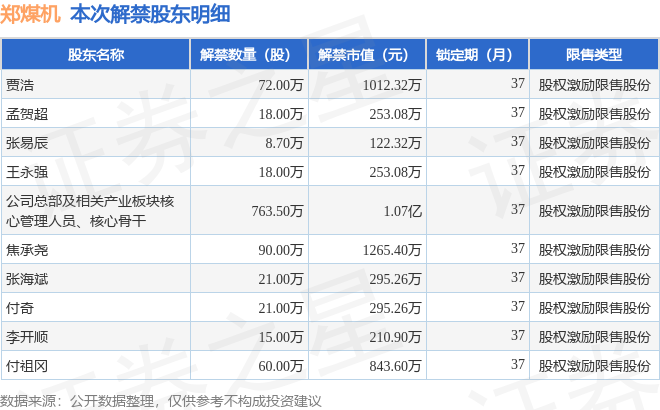Click 股权激励限售股份 in the 李开顺 row
Screen dimensions: 660x410
click(594, 337)
